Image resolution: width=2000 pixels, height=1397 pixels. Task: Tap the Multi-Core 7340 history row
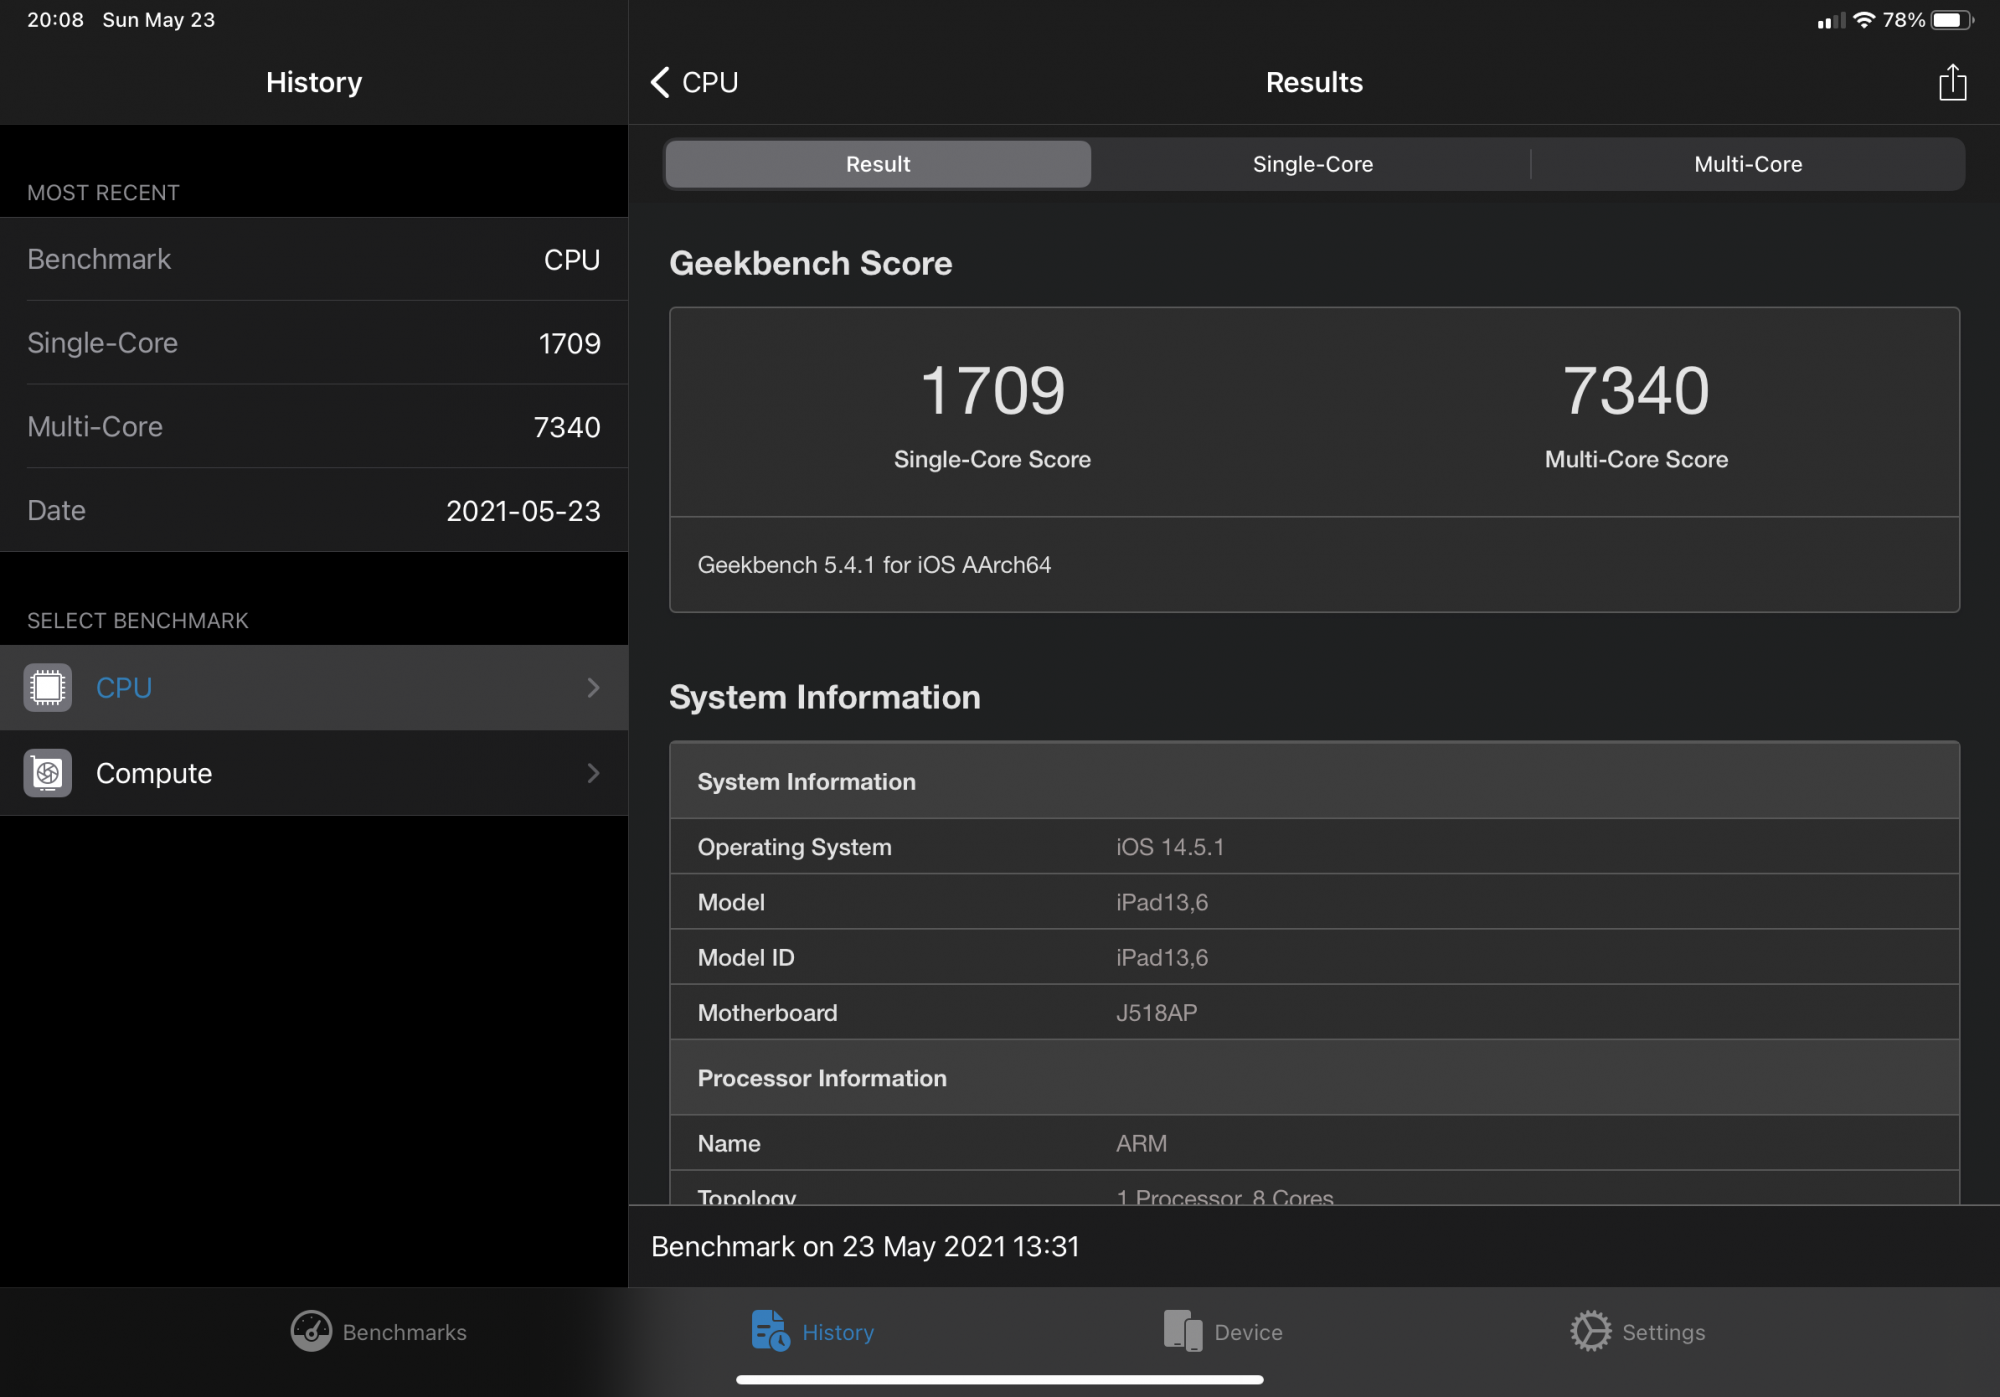pyautogui.click(x=314, y=427)
